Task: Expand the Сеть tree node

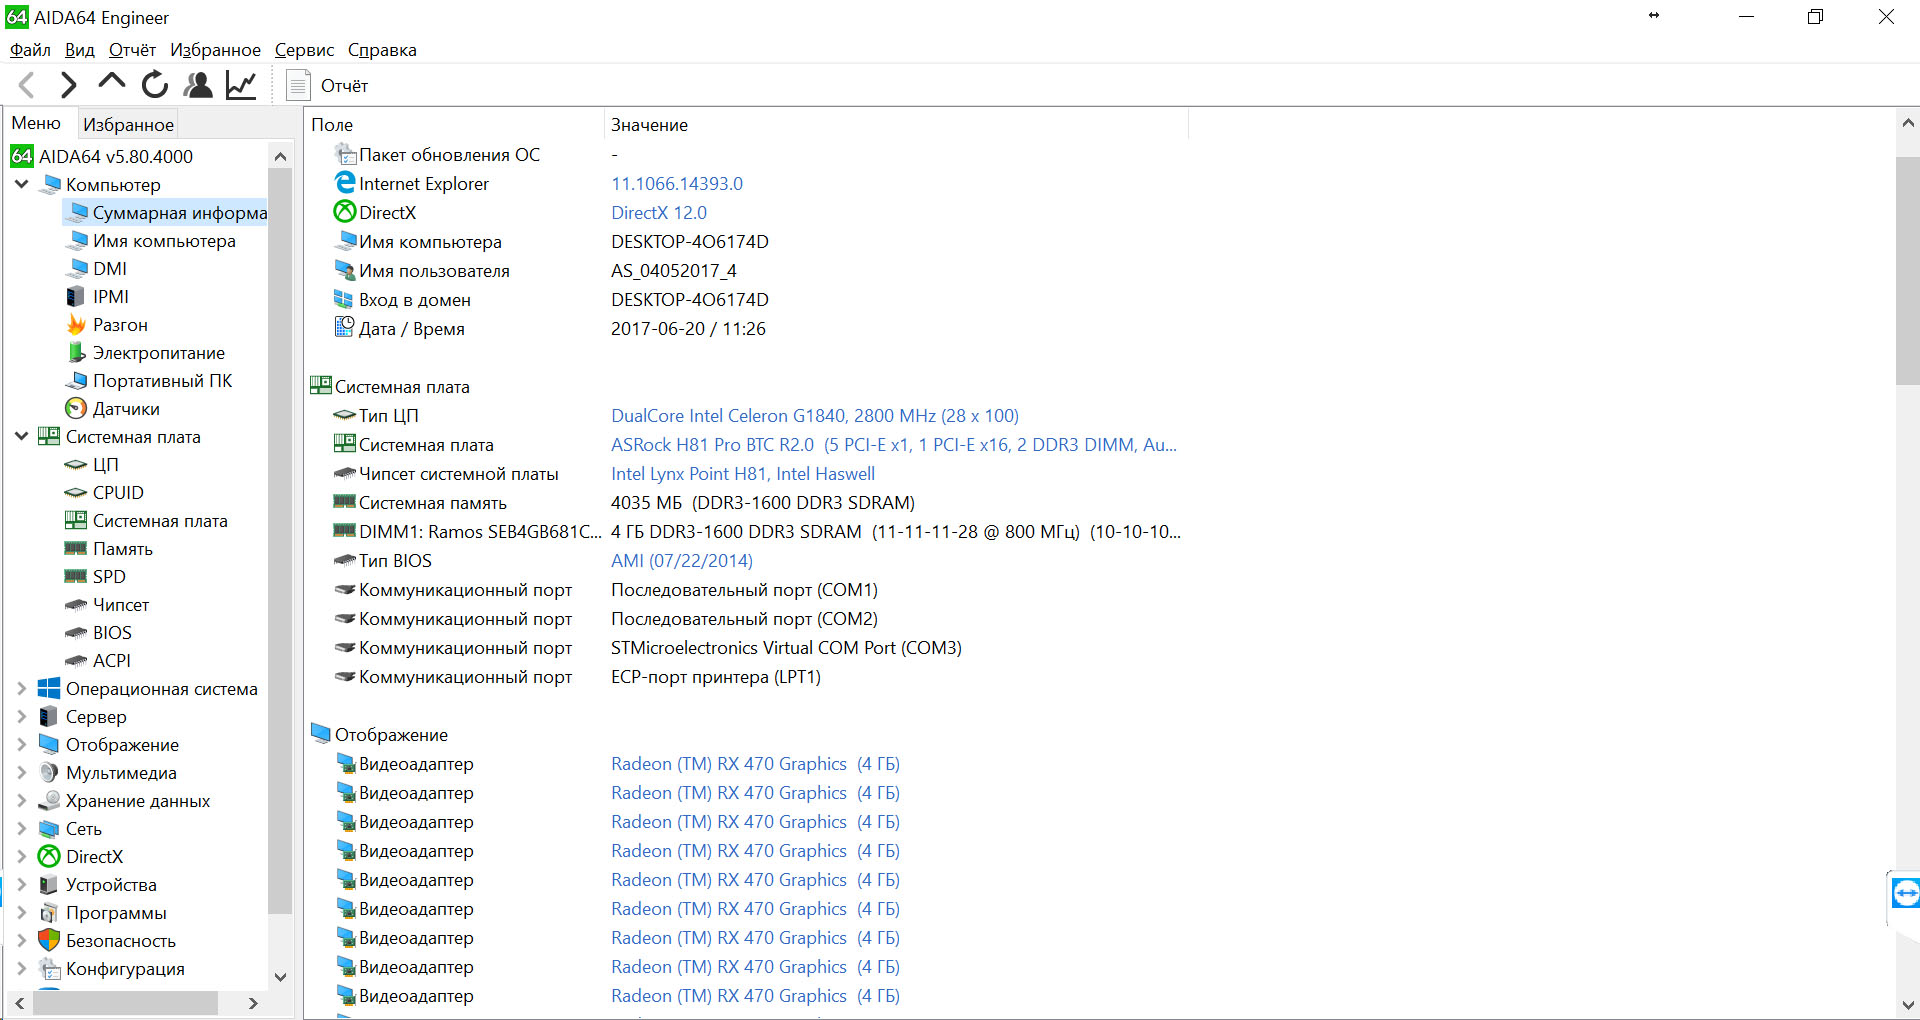Action: point(21,828)
